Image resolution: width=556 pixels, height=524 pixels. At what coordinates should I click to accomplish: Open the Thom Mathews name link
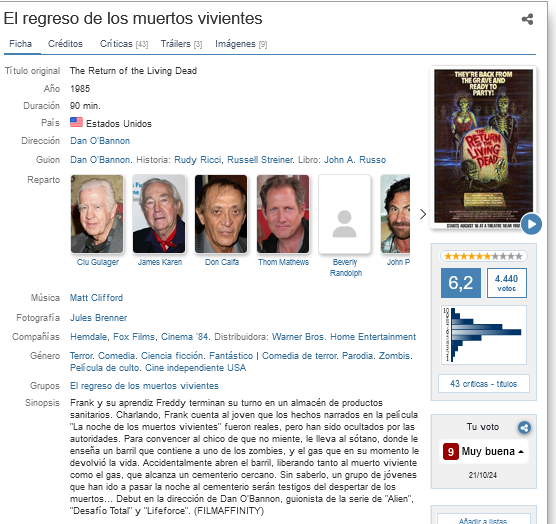tap(283, 262)
